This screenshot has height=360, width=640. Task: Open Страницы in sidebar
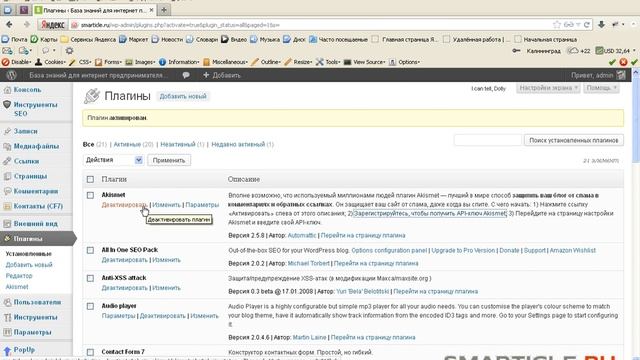pyautogui.click(x=30, y=176)
